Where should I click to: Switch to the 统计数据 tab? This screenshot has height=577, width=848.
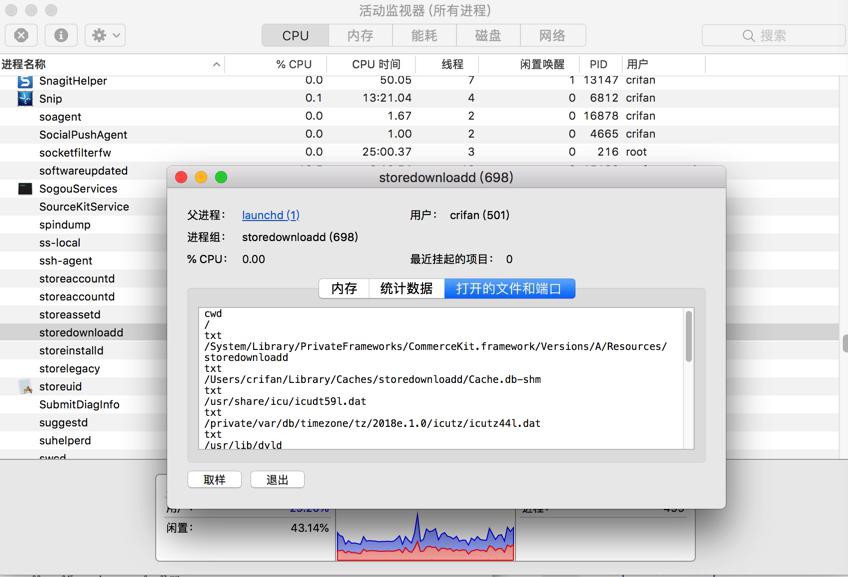406,289
